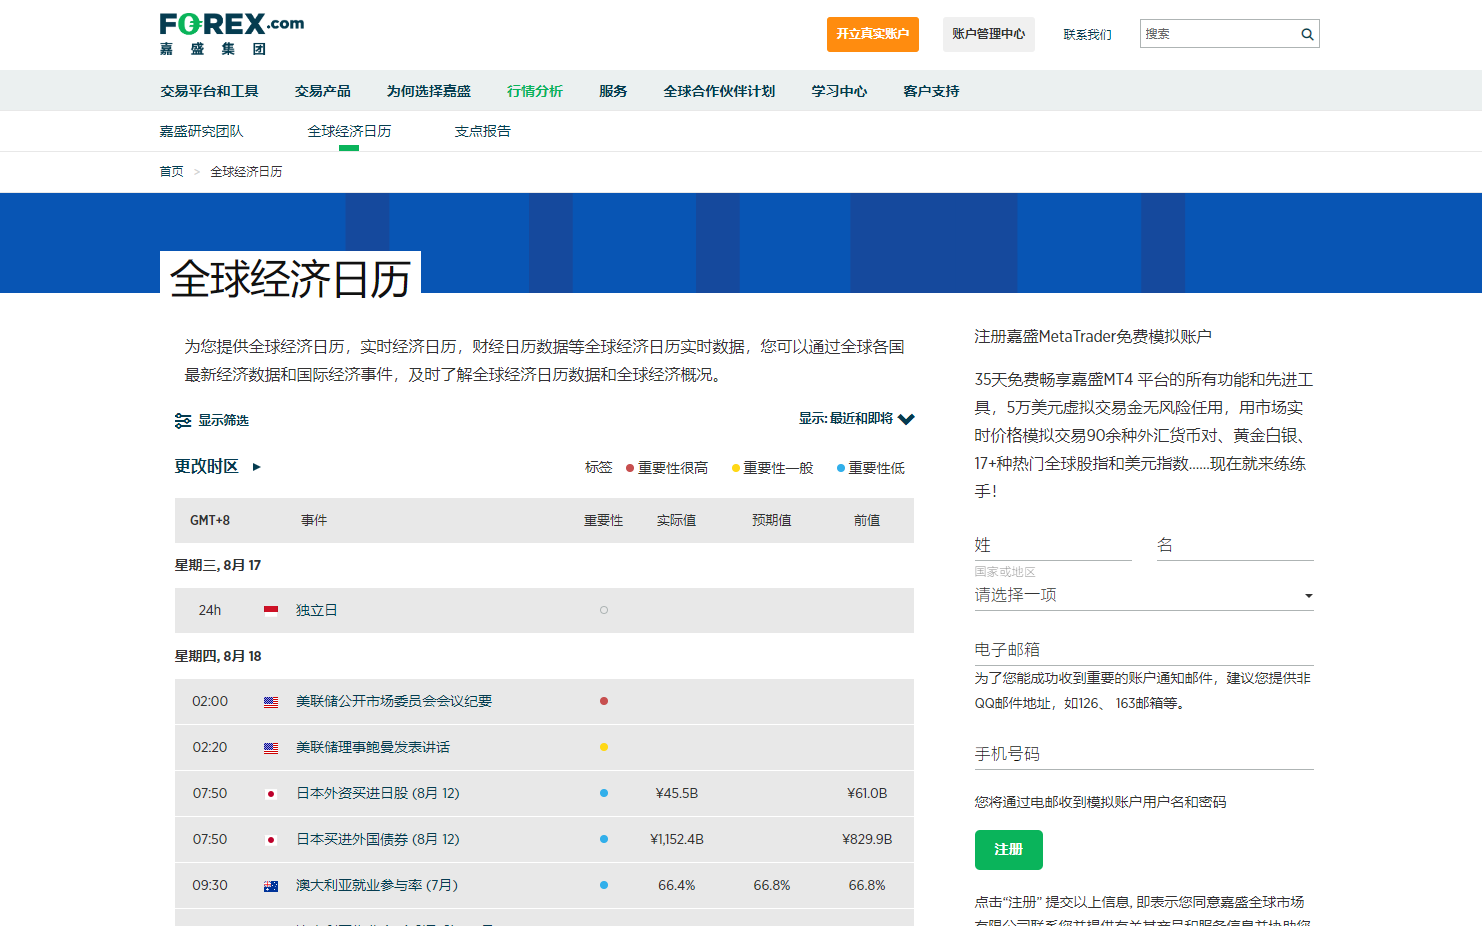Click the US flag in 02:00 row
The width and height of the screenshot is (1482, 926).
(x=271, y=702)
